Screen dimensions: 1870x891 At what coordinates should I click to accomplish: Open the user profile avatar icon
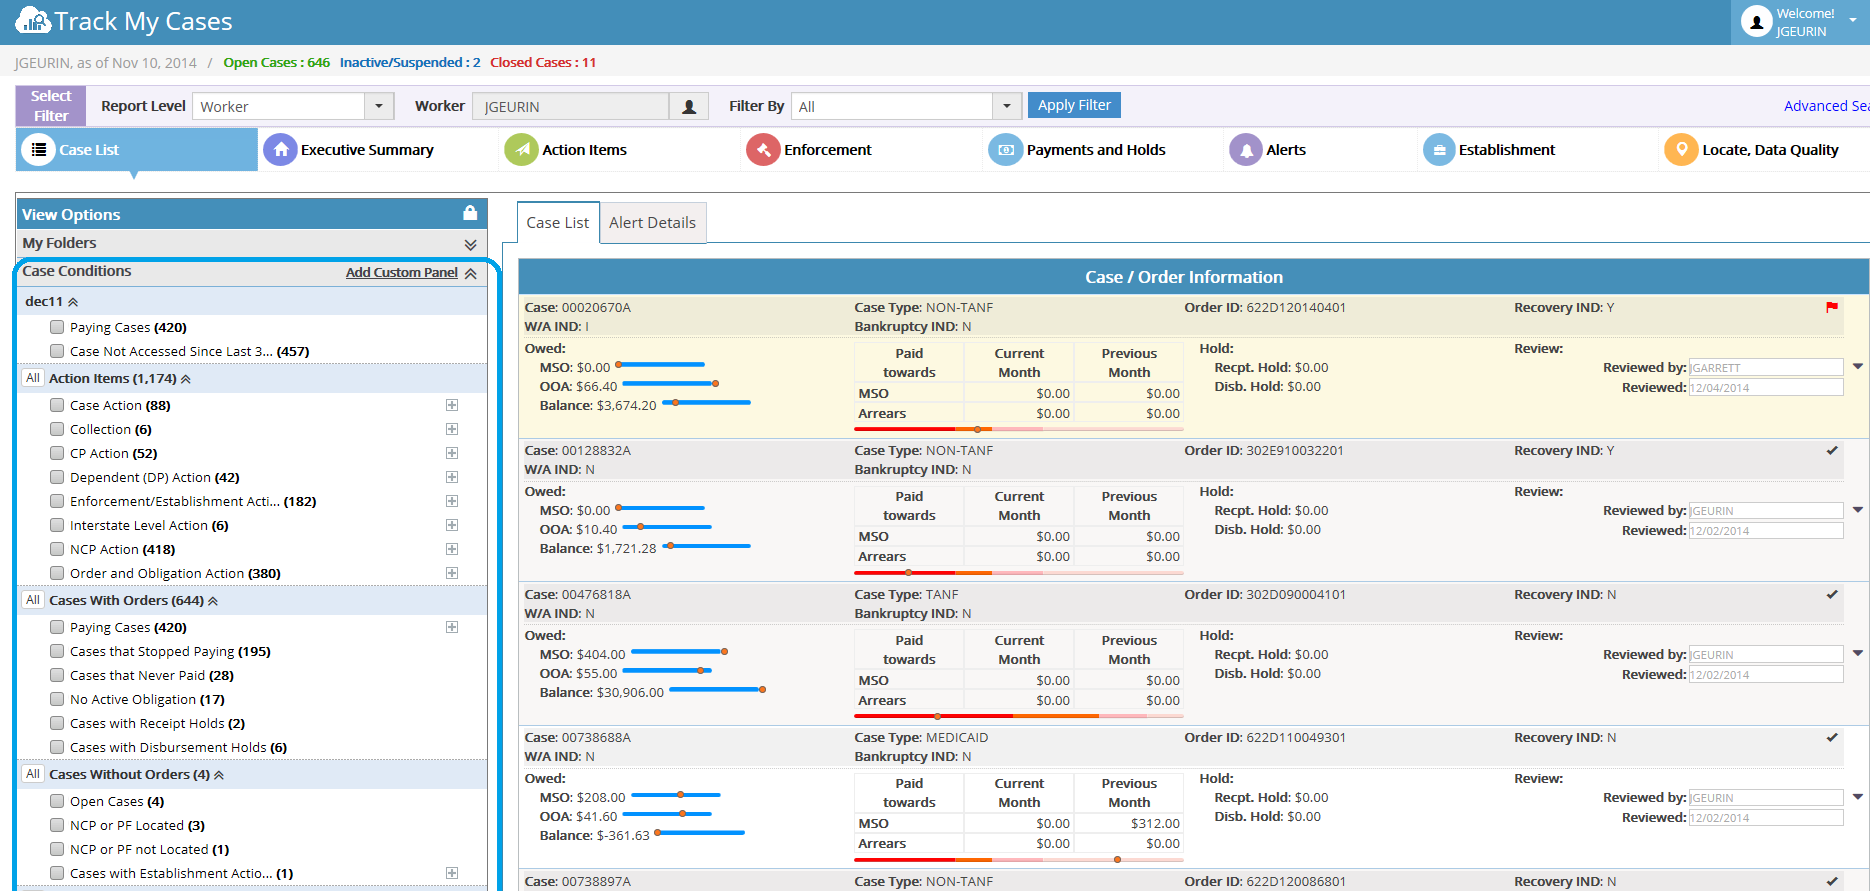coord(1756,22)
